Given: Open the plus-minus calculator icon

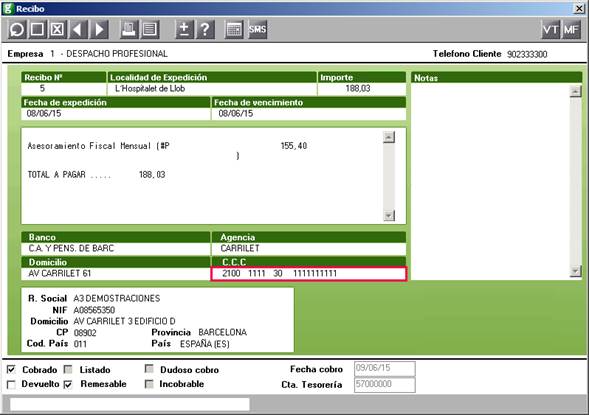Looking at the screenshot, I should (184, 29).
